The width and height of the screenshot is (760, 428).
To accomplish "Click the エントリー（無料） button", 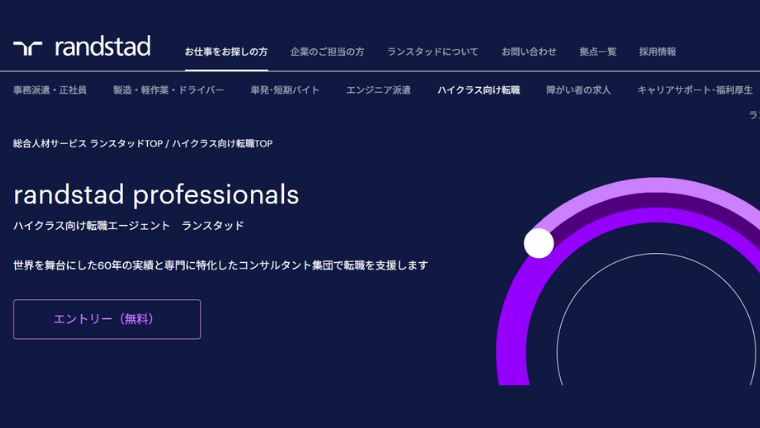I will (107, 319).
